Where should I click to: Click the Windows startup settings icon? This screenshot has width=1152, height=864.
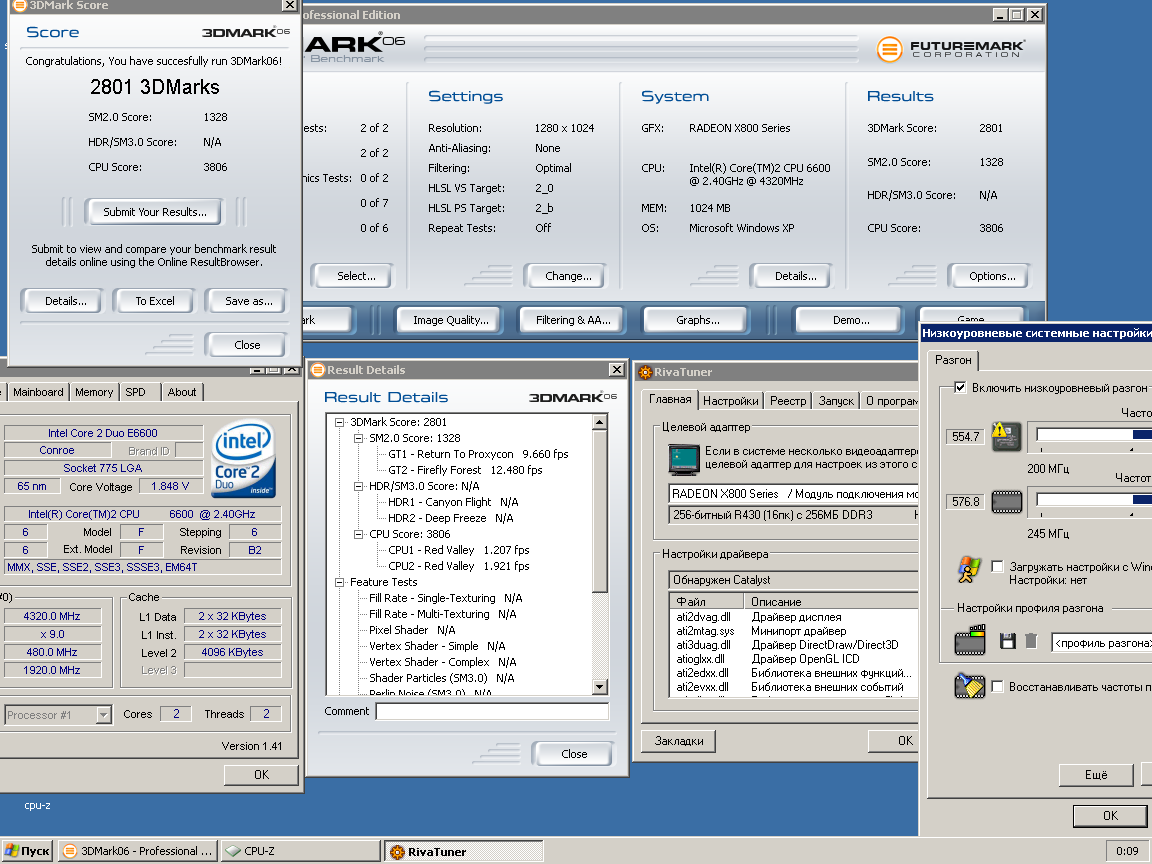[969, 569]
